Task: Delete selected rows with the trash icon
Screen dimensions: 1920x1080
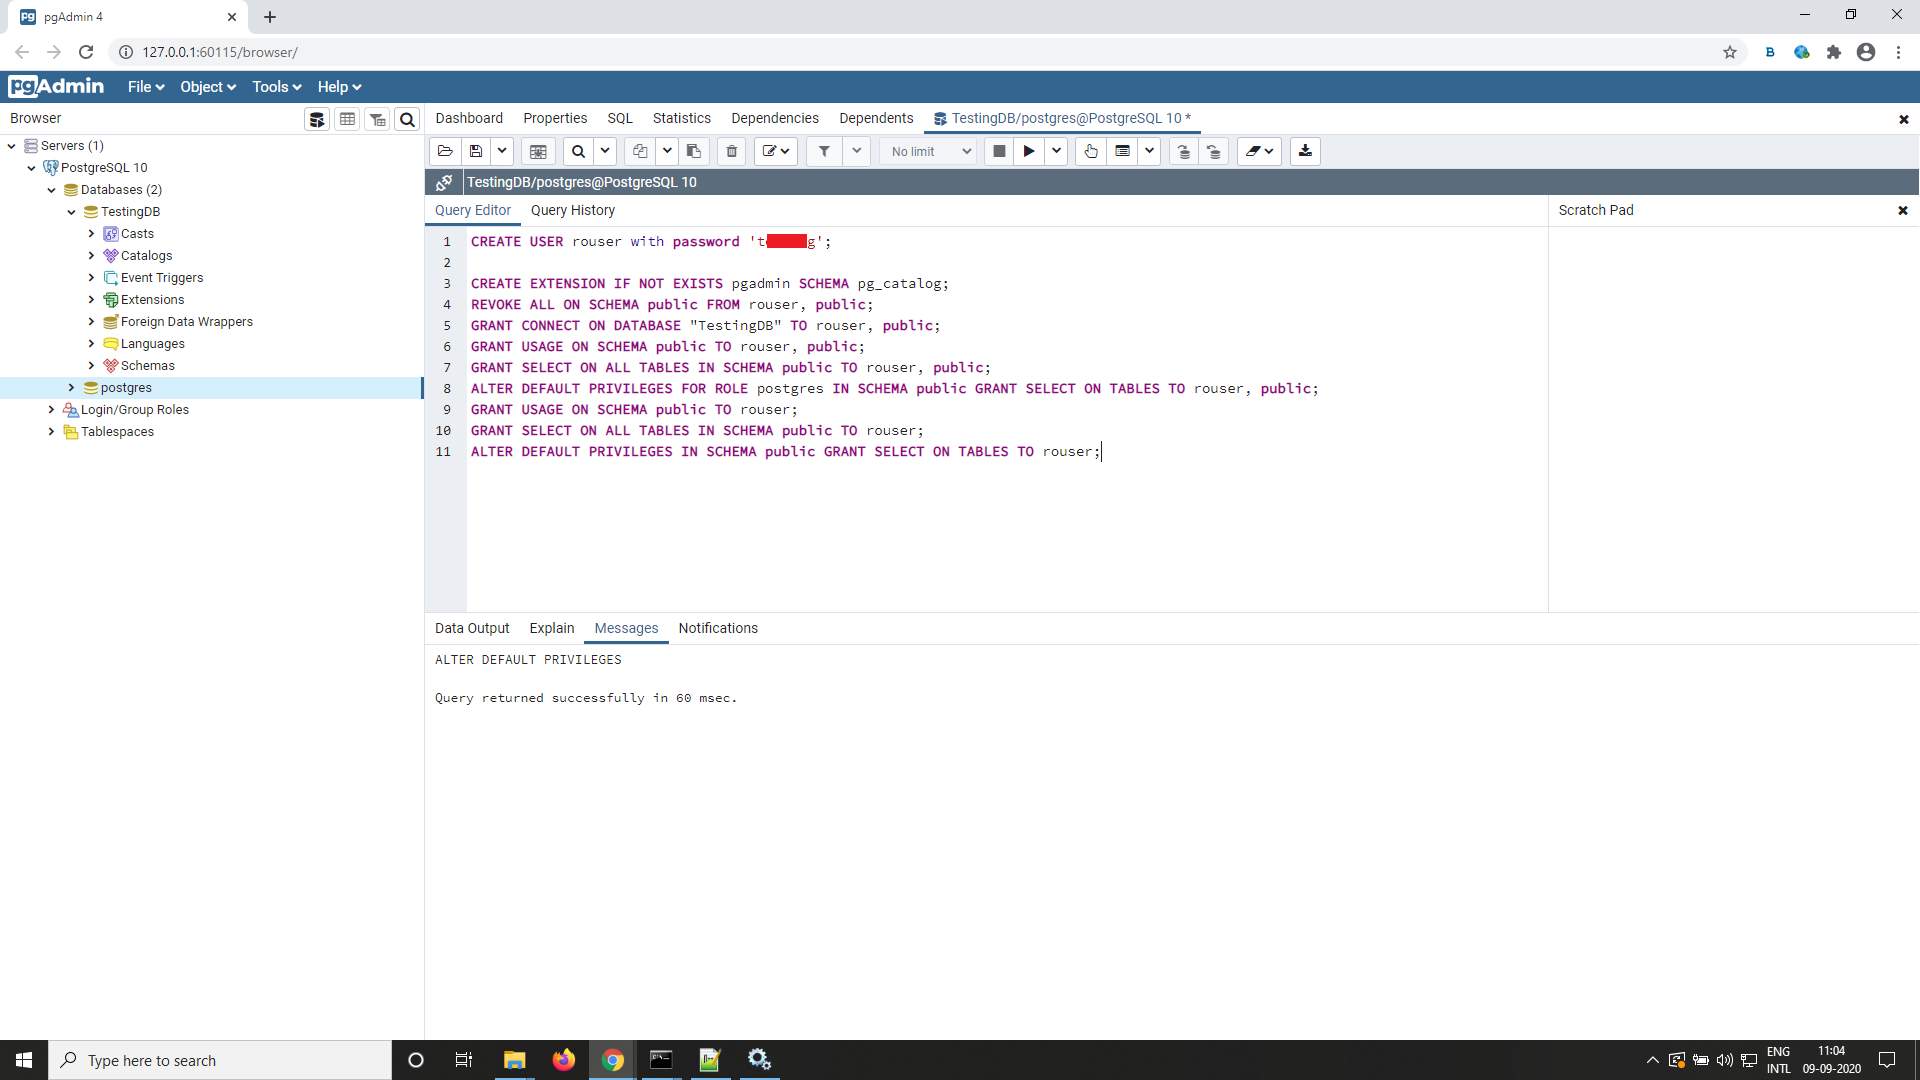Action: [731, 151]
